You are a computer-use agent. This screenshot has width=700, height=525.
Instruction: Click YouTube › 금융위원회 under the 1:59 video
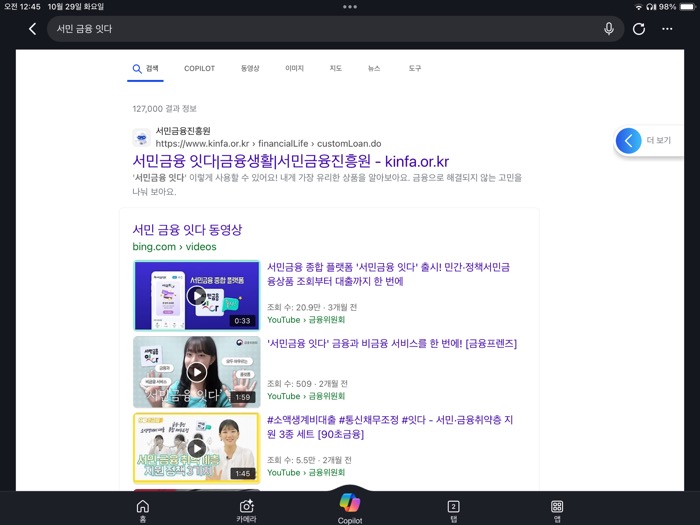point(306,396)
